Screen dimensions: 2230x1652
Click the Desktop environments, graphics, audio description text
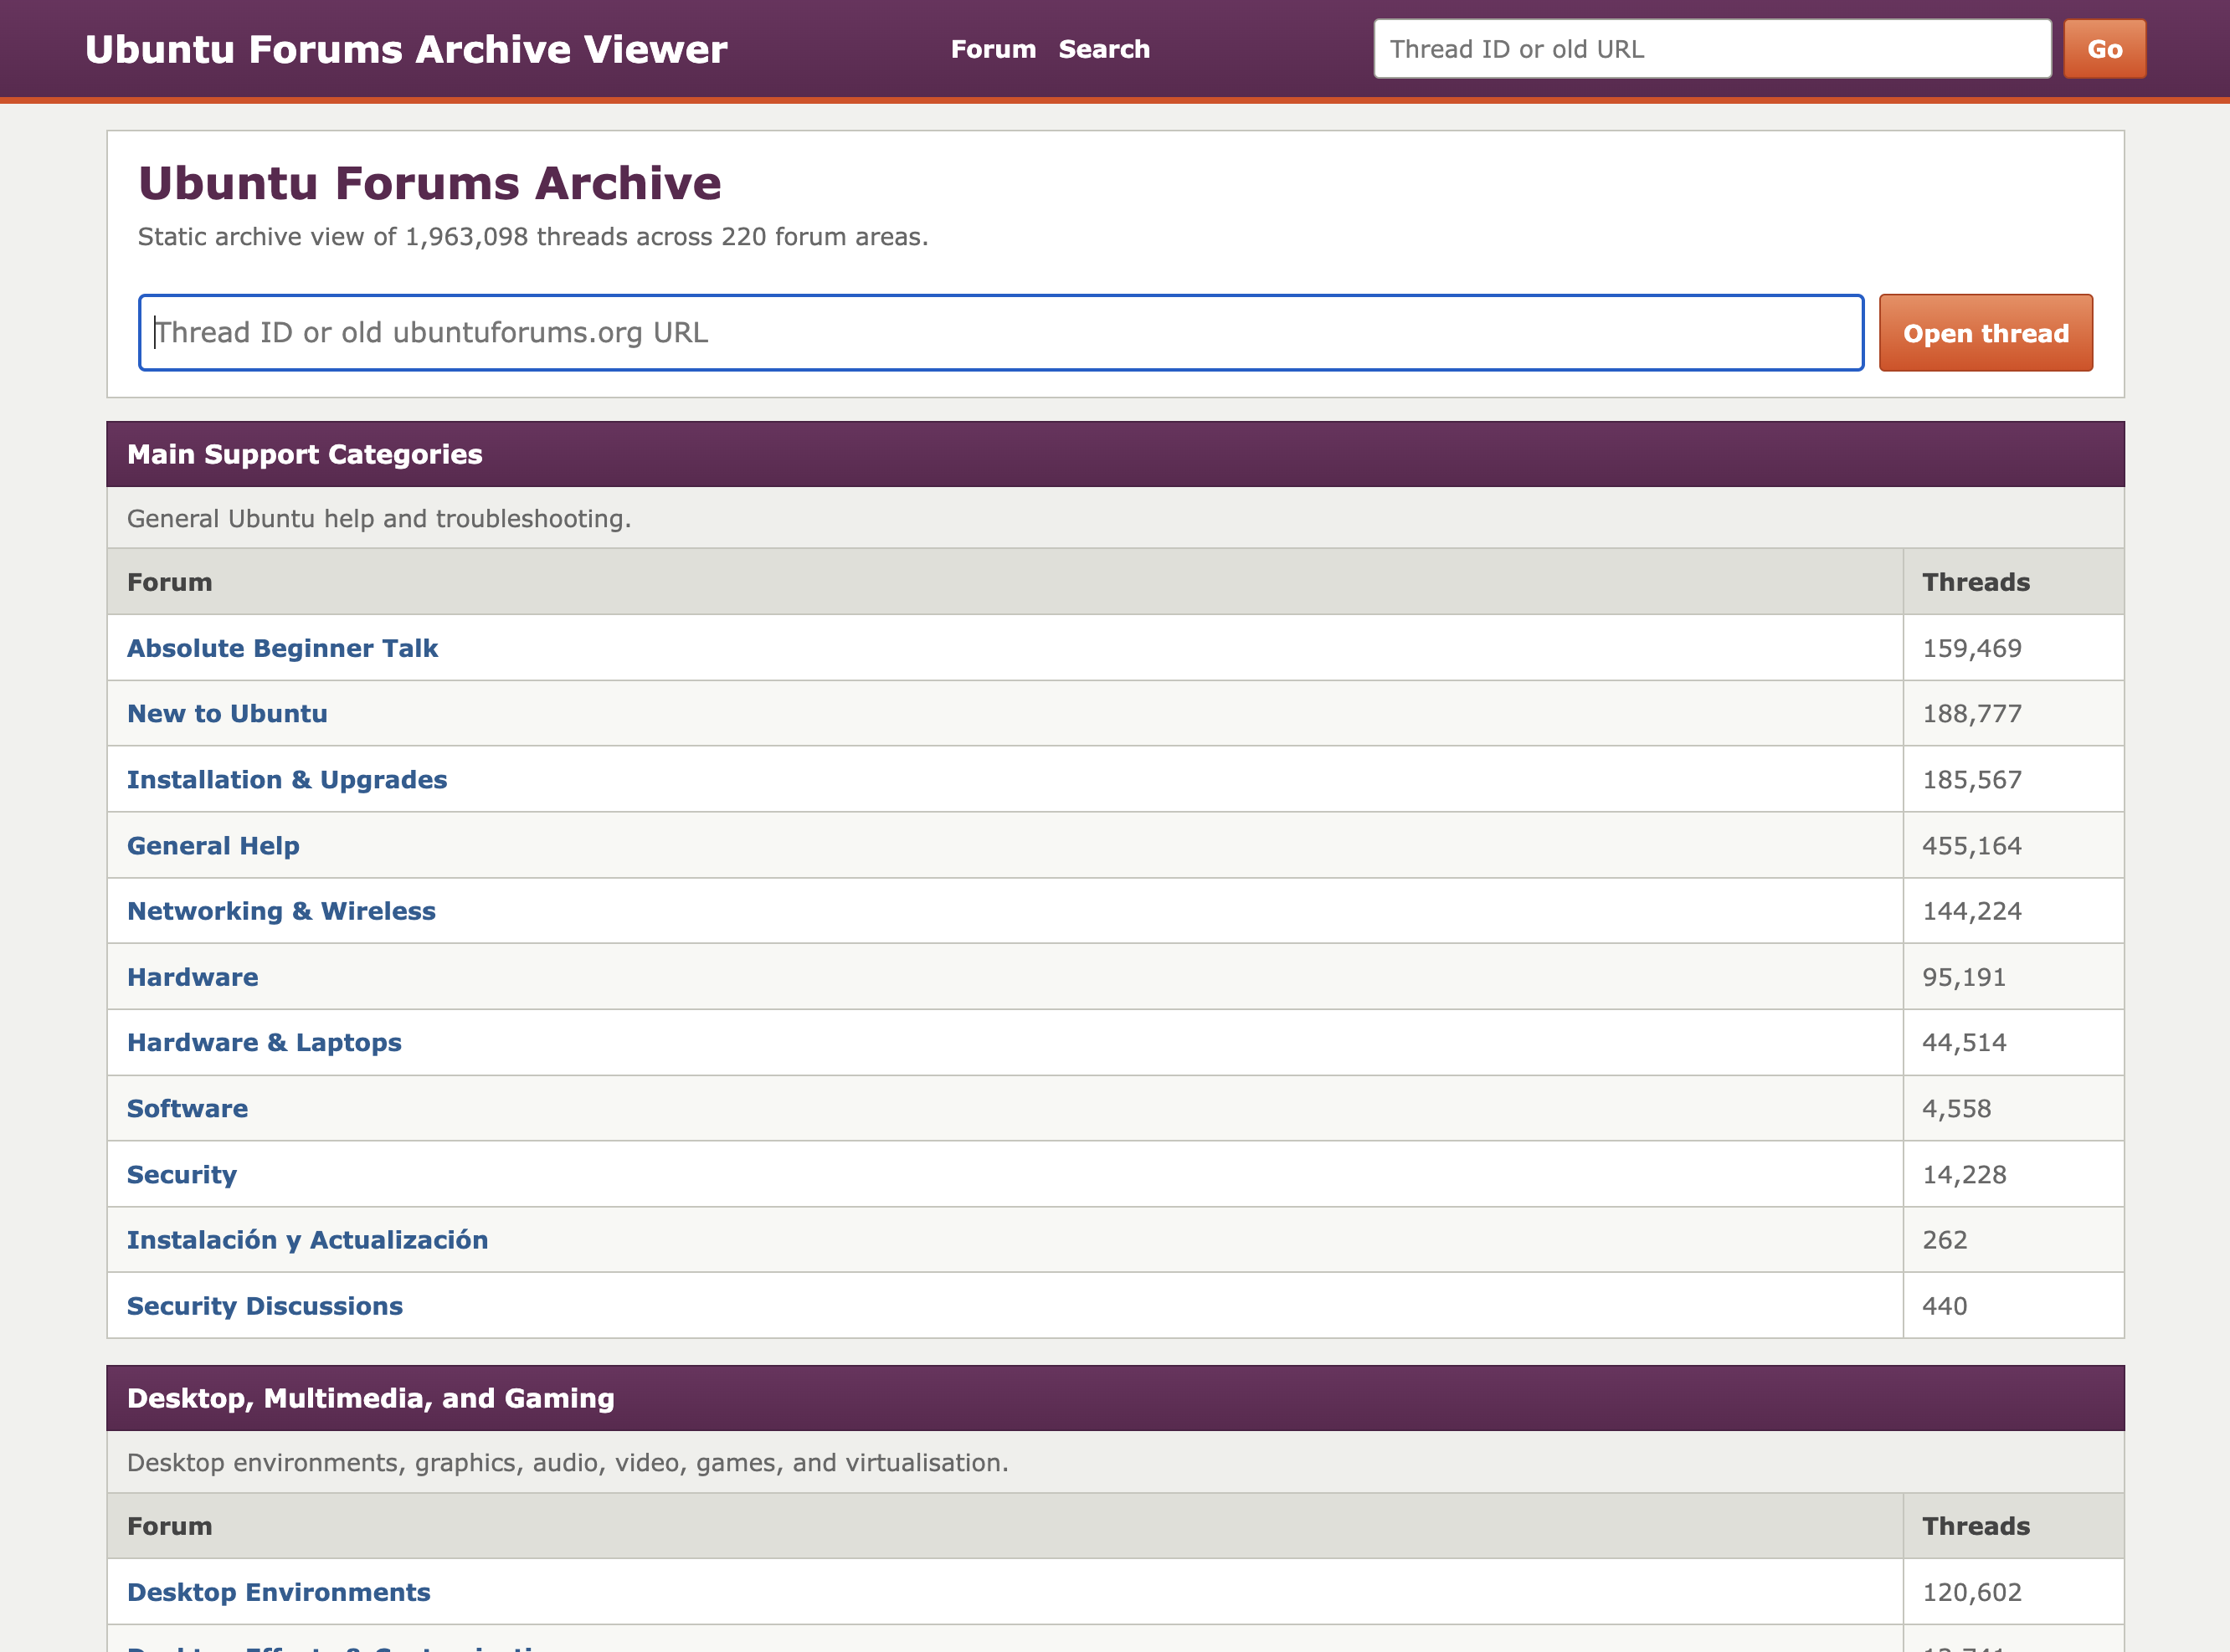click(568, 1463)
